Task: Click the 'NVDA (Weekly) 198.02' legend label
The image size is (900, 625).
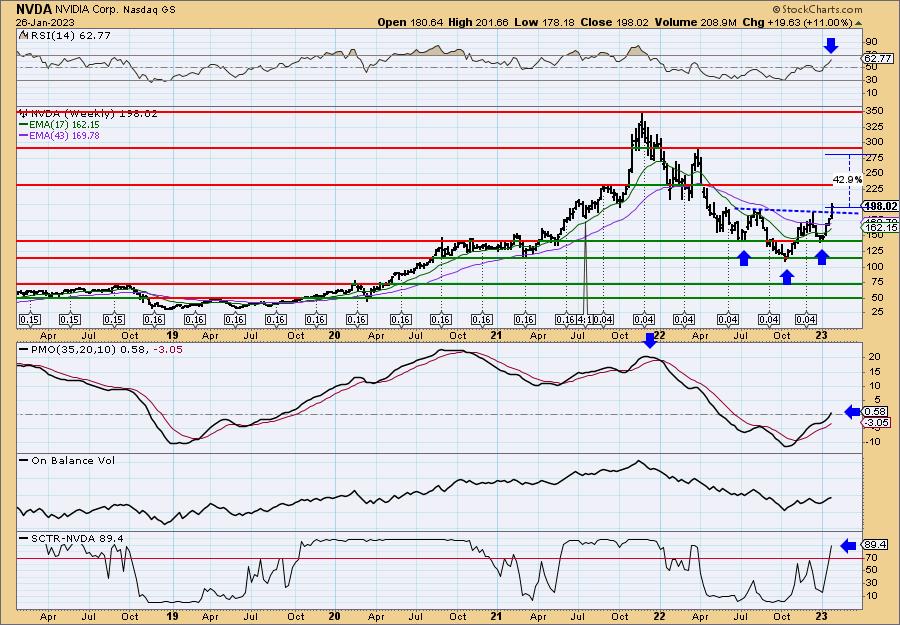Action: (95, 114)
